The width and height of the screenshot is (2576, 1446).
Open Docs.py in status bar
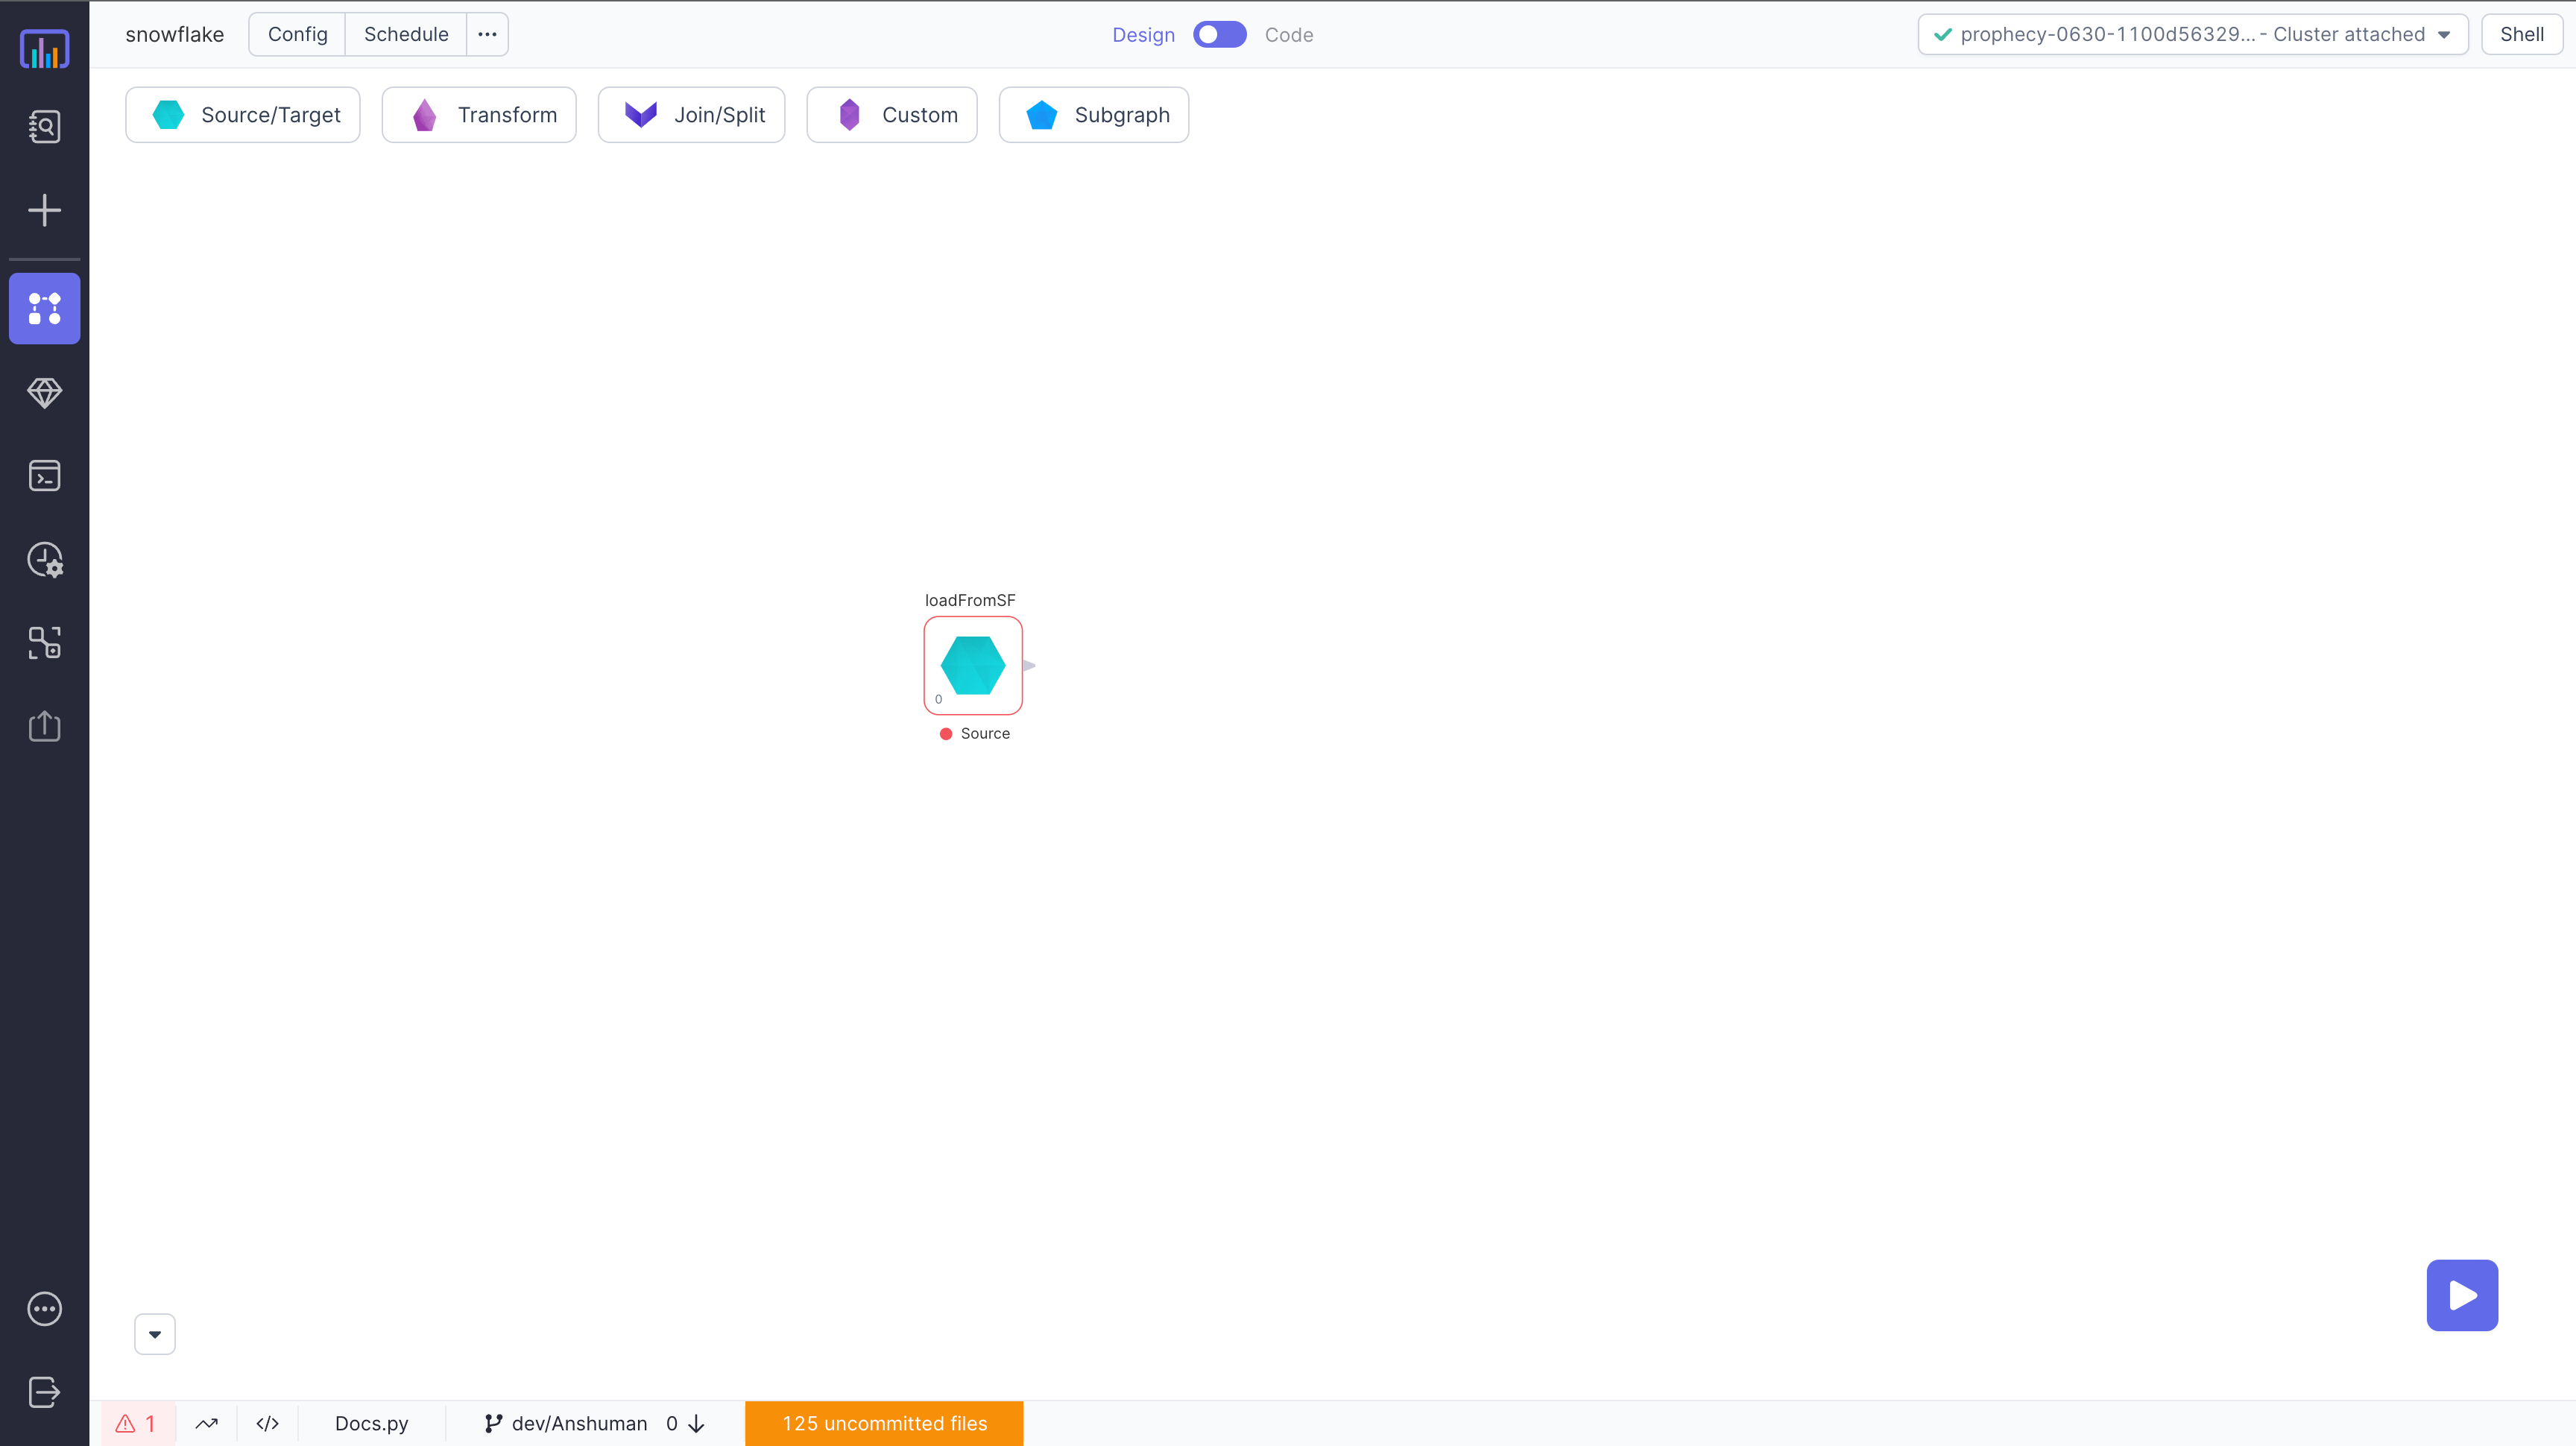click(x=371, y=1423)
